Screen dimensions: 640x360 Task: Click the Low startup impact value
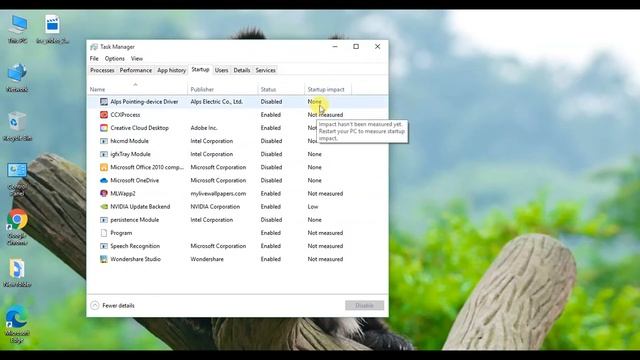coord(313,207)
